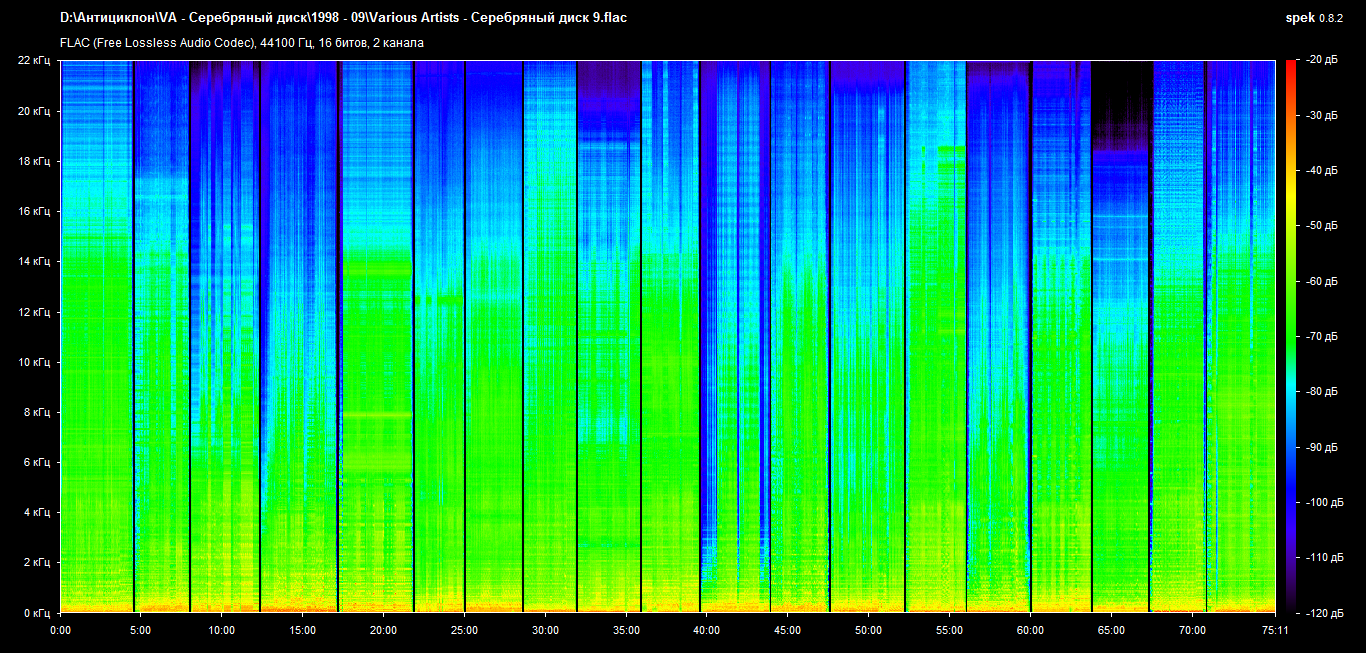Click the 35:00 time axis marker
Screen dimensions: 1366x653
coord(626,630)
